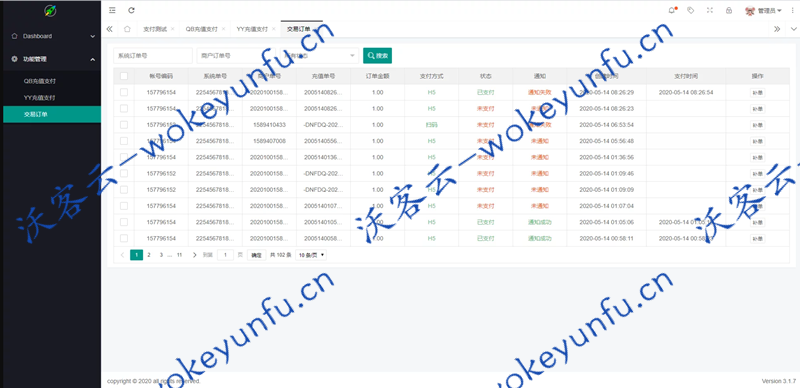Click the admin avatar image
This screenshot has width=800, height=388.
click(x=750, y=11)
